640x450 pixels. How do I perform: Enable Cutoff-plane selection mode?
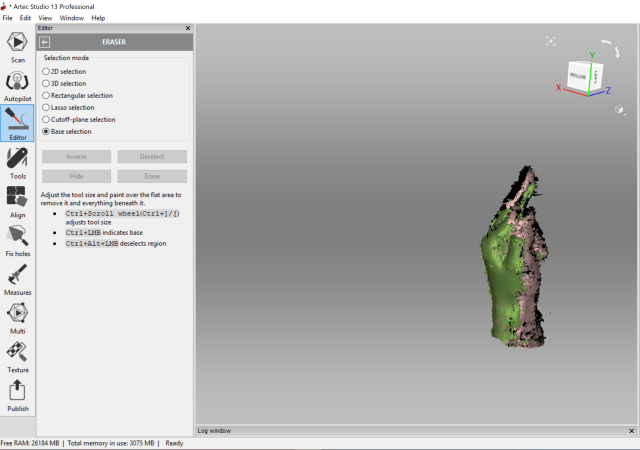coord(46,119)
